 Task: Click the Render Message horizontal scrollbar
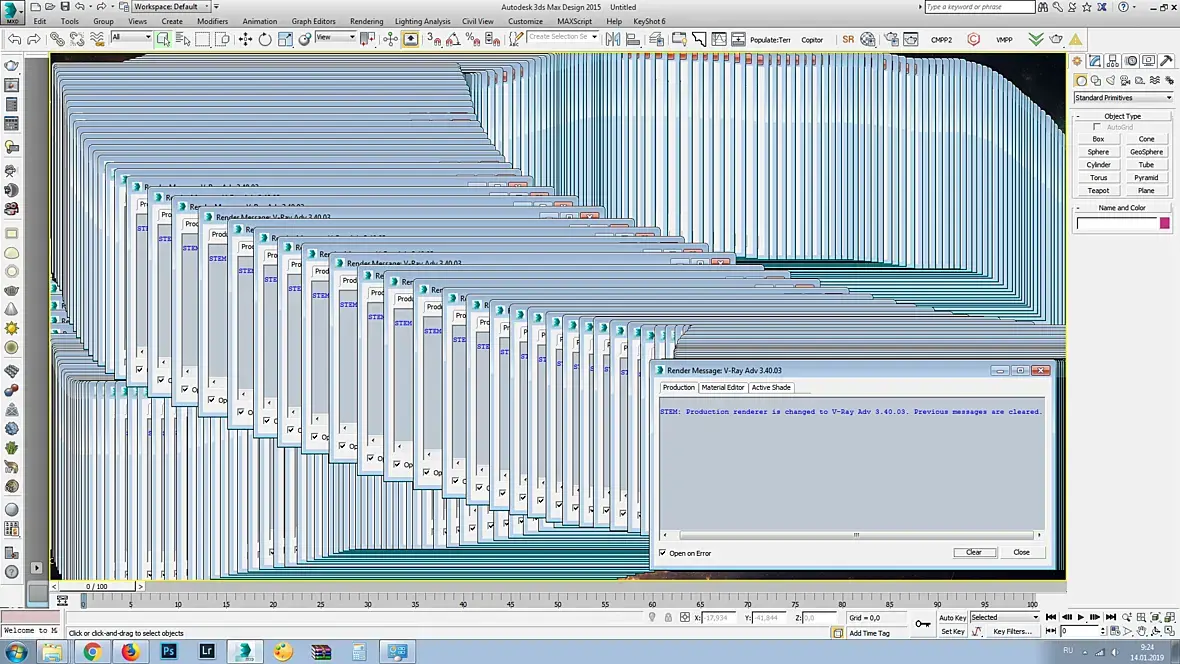[x=856, y=535]
